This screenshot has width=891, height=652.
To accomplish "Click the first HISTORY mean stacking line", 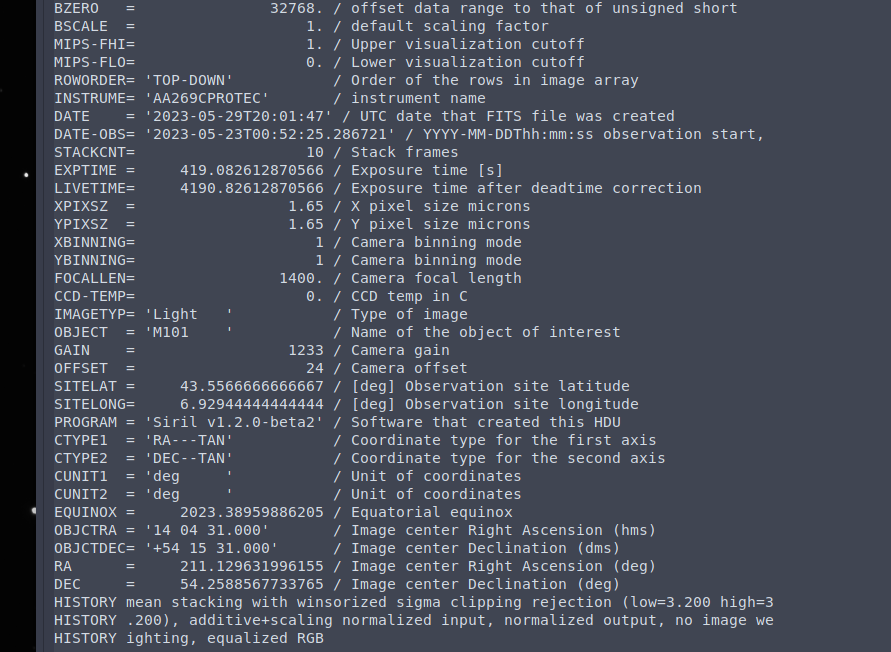I will click(414, 602).
